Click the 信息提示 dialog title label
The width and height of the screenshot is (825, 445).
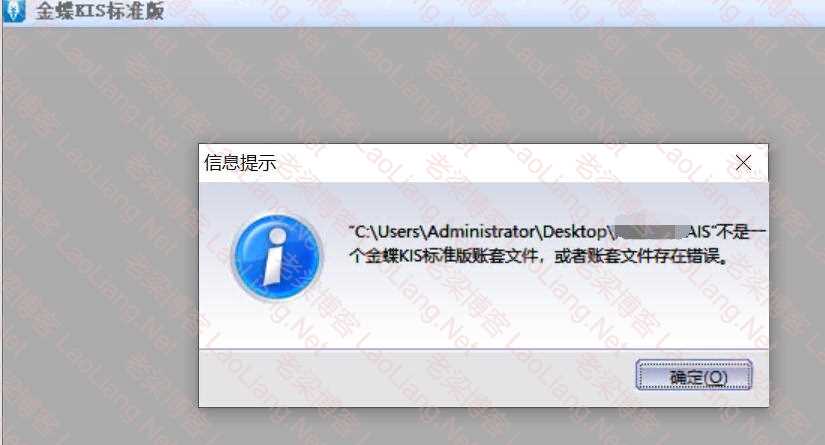(x=240, y=163)
